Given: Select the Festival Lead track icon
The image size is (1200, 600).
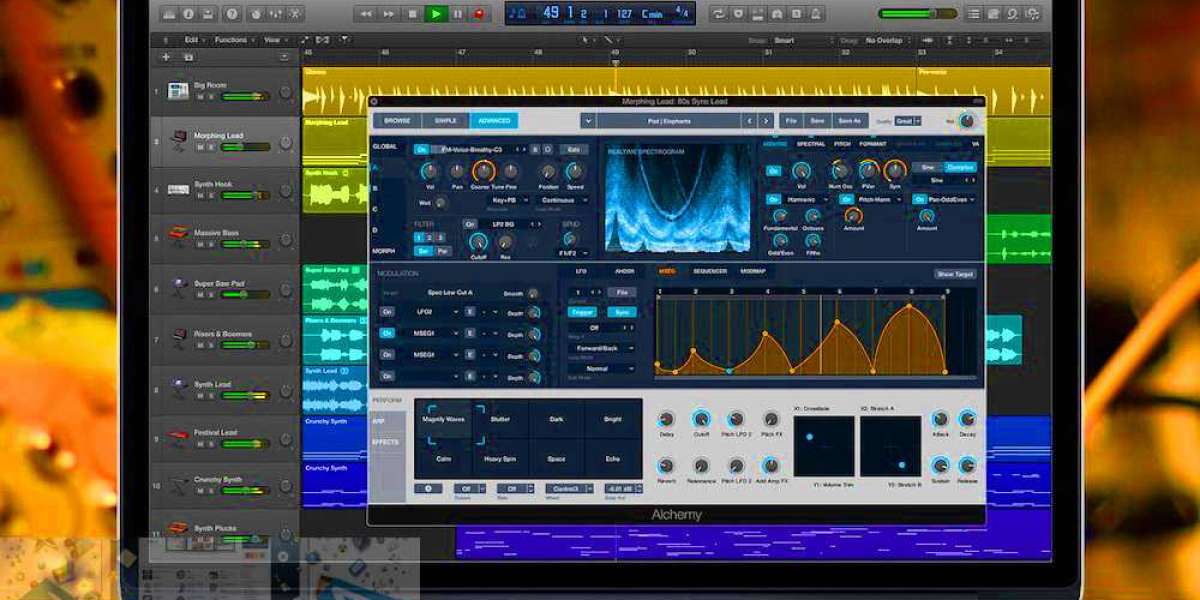Looking at the screenshot, I should point(178,437).
